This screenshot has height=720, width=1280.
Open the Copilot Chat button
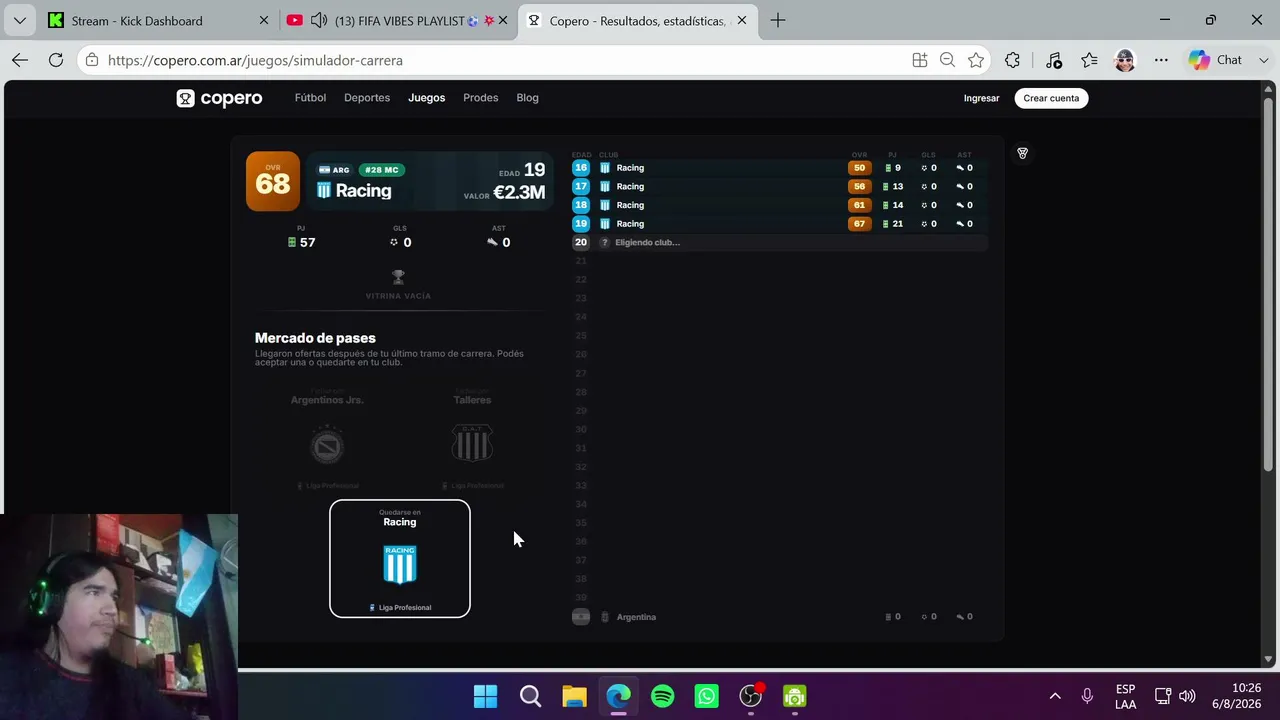(x=1216, y=60)
